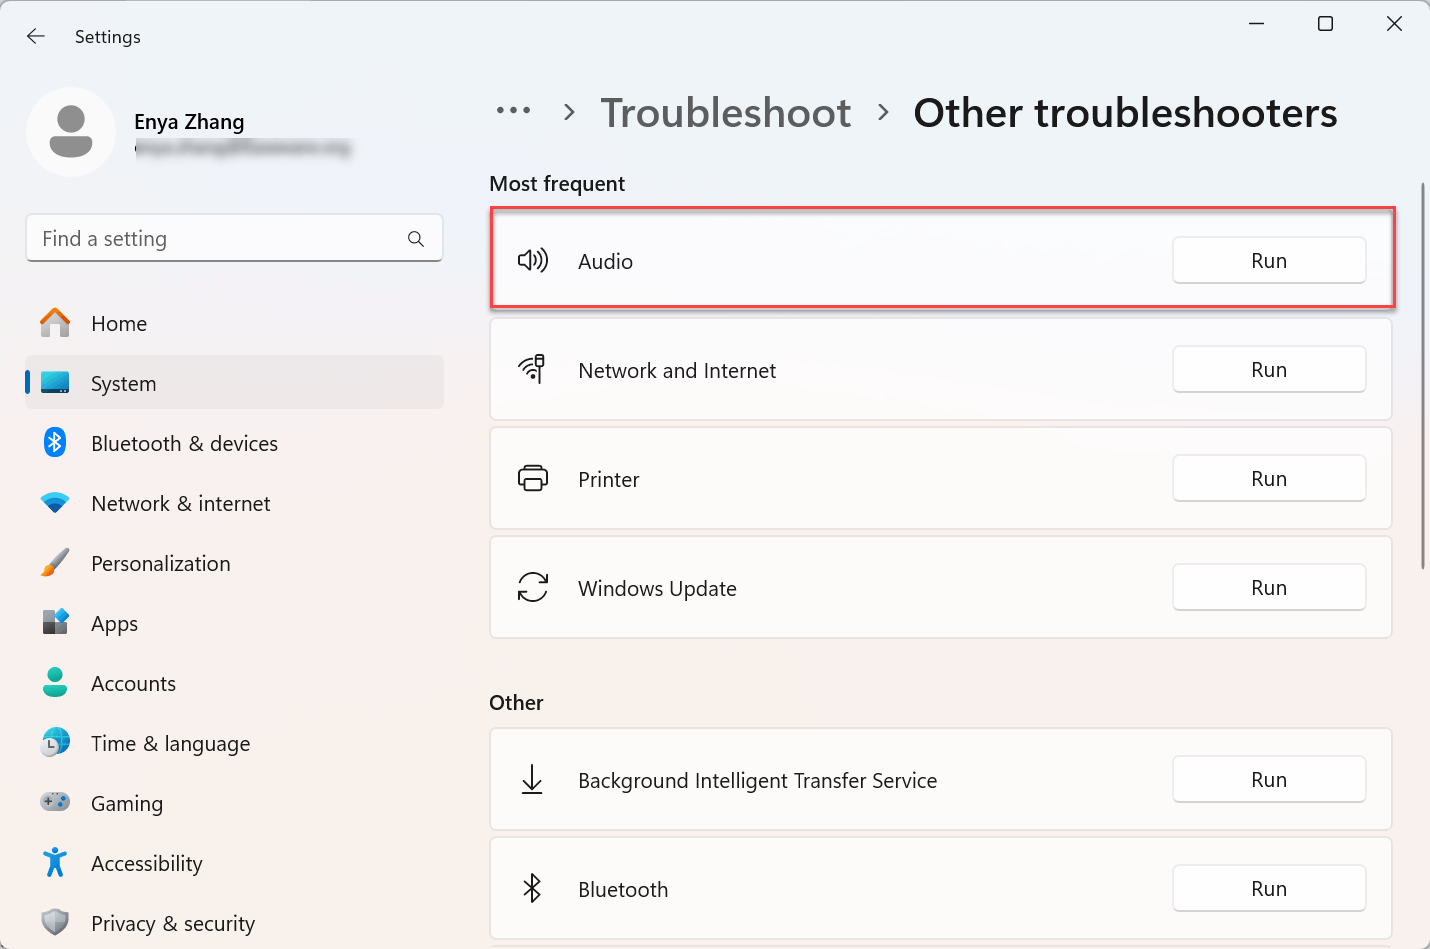
Task: Click the Accessibility figure icon
Action: [55, 862]
